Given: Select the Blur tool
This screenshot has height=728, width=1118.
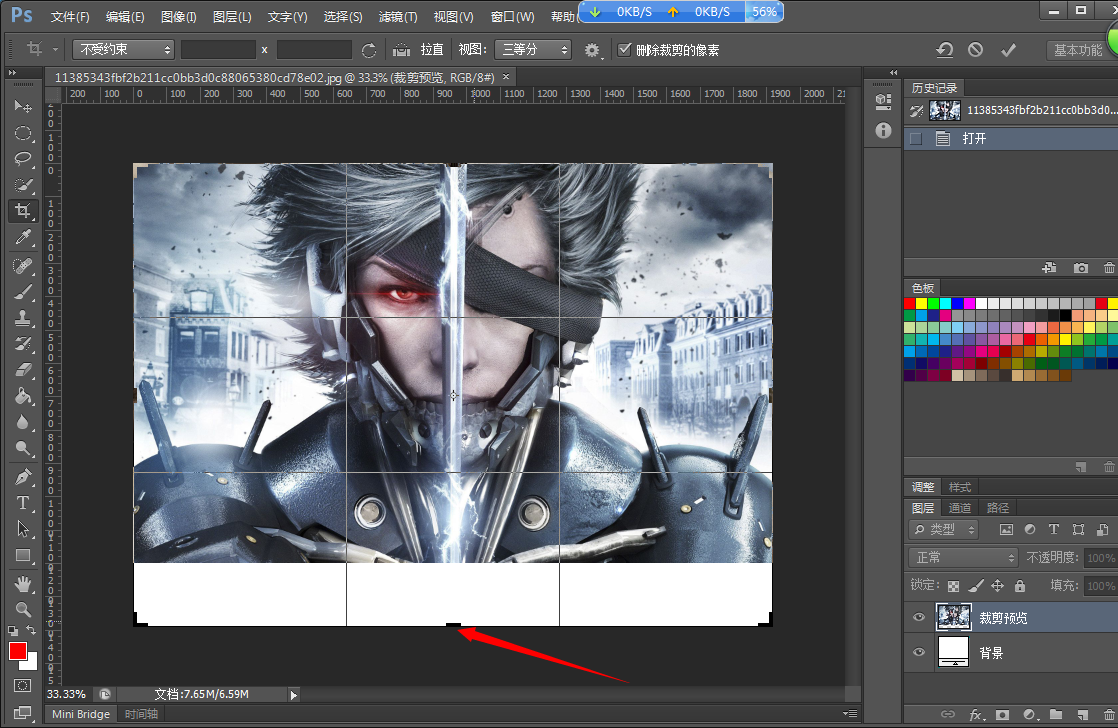Looking at the screenshot, I should [23, 422].
